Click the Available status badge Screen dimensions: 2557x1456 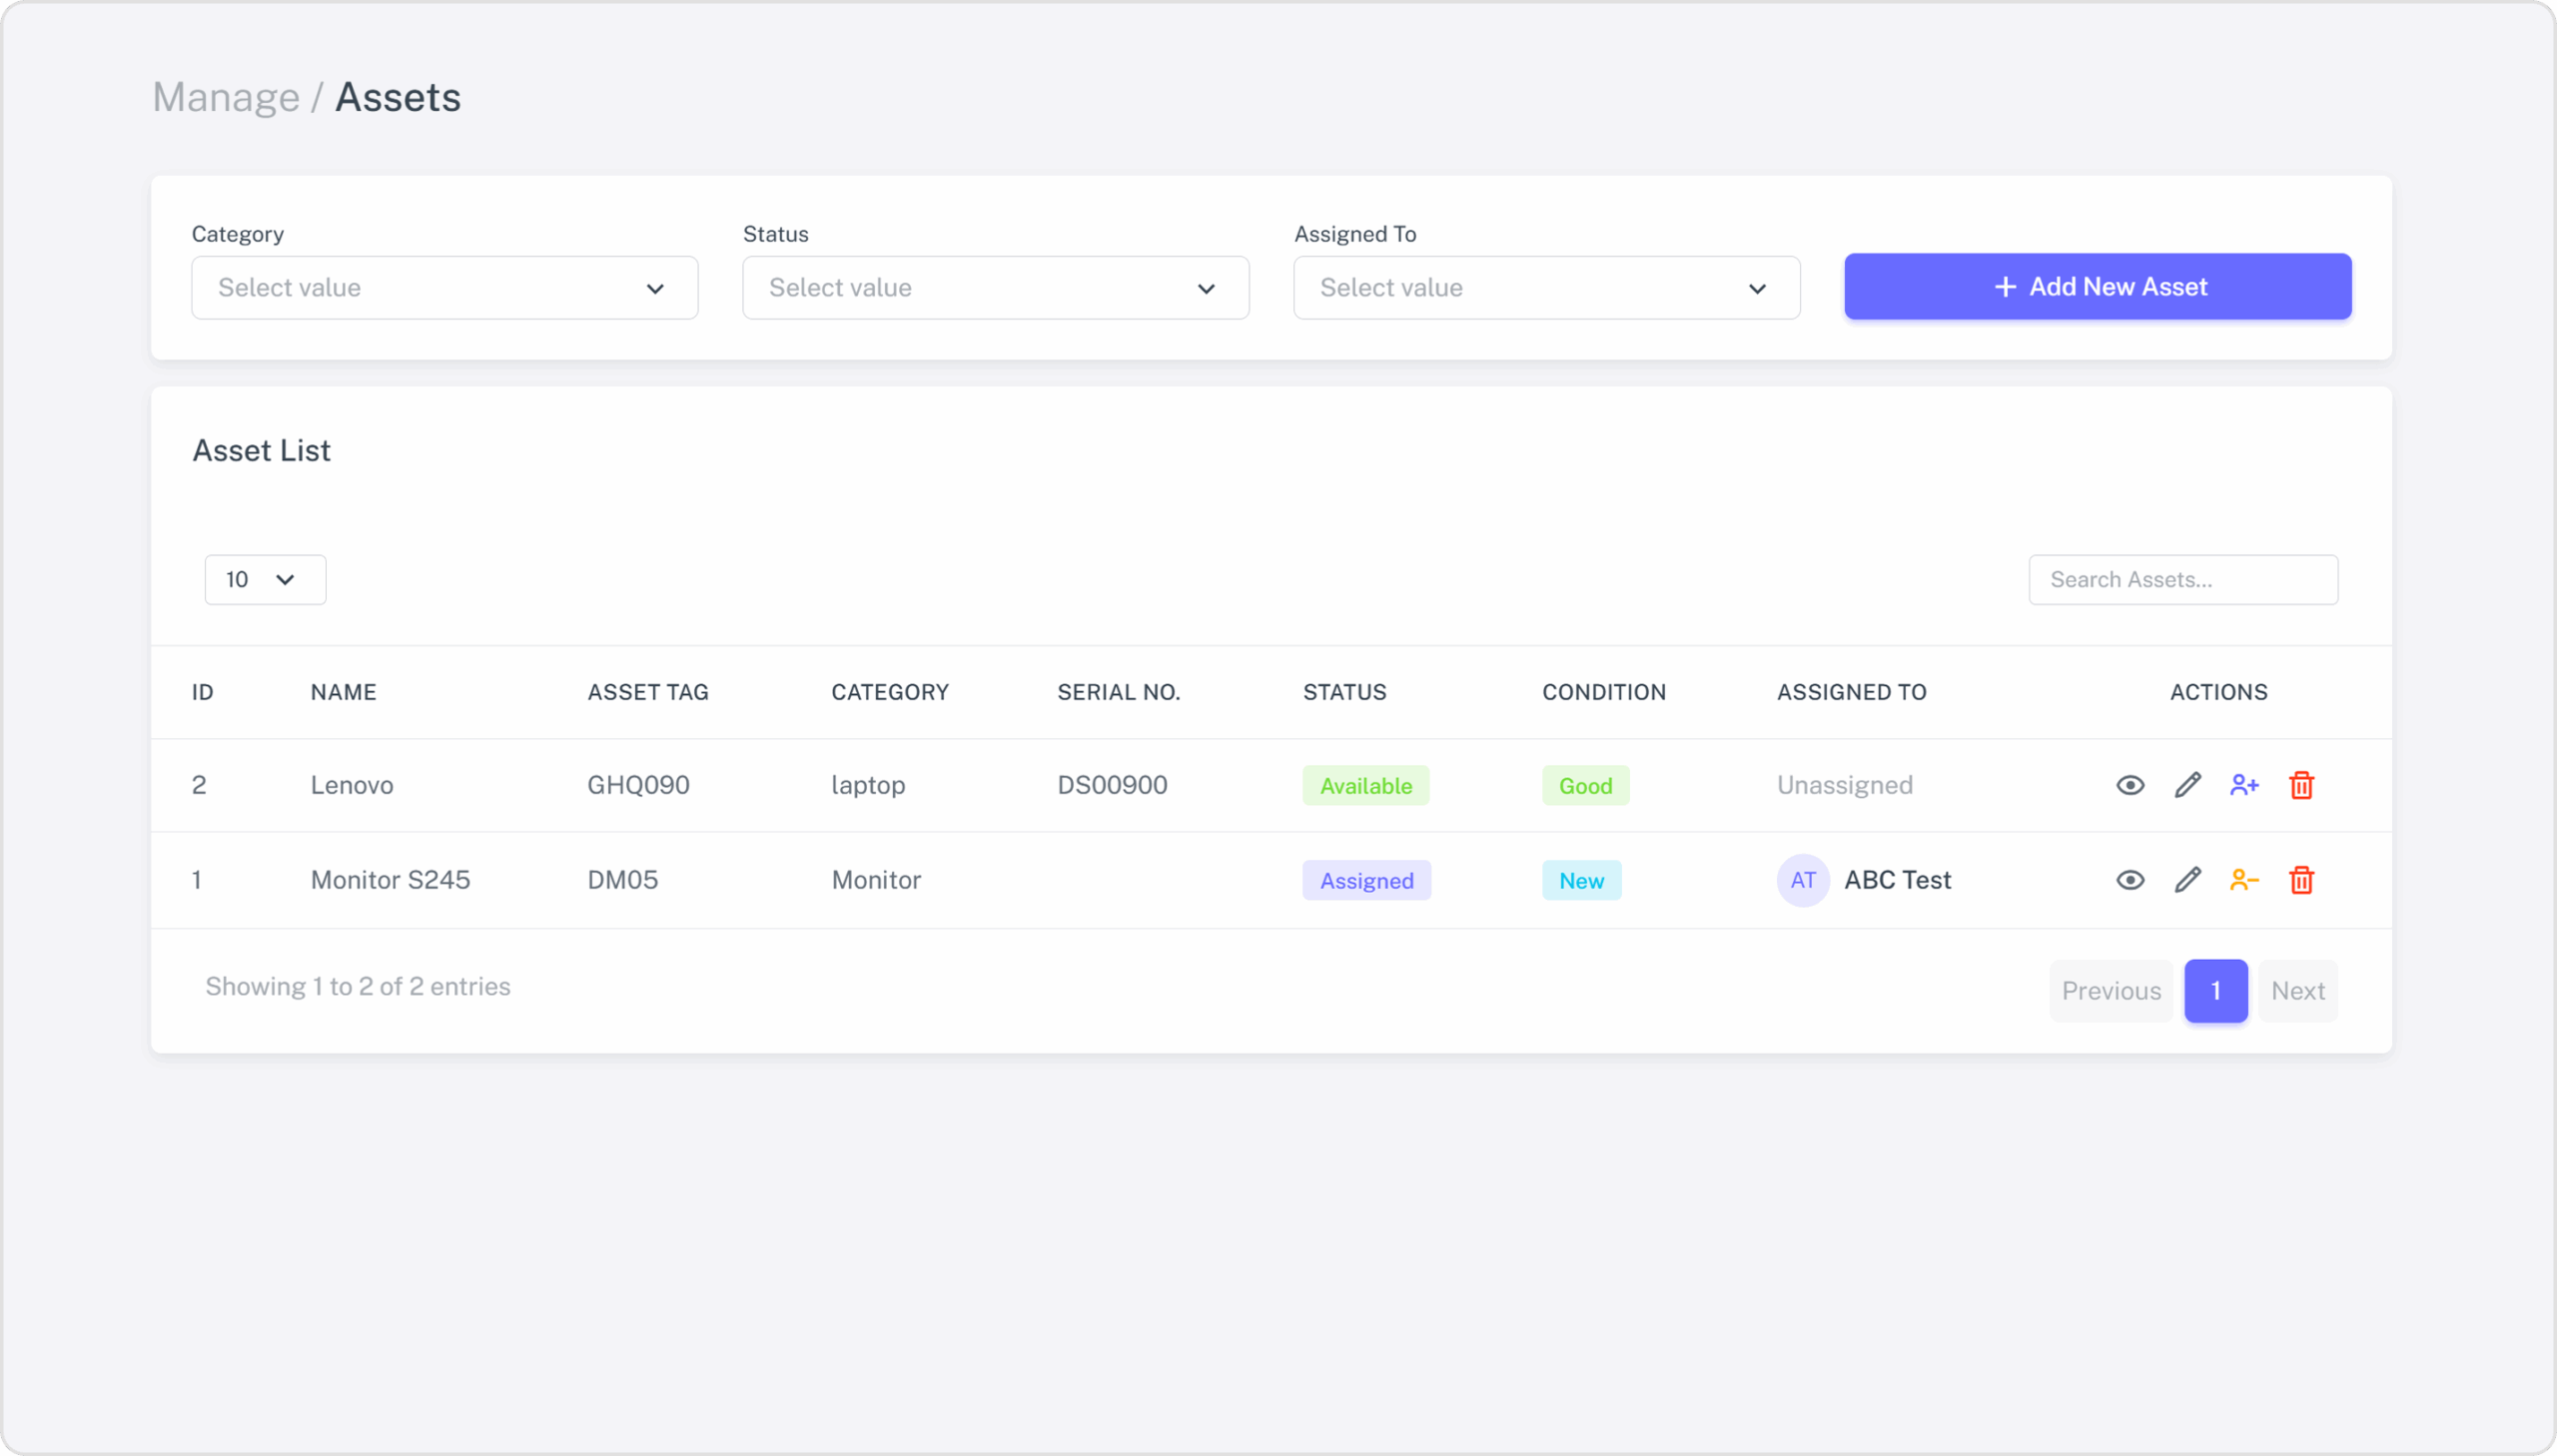[x=1366, y=786]
